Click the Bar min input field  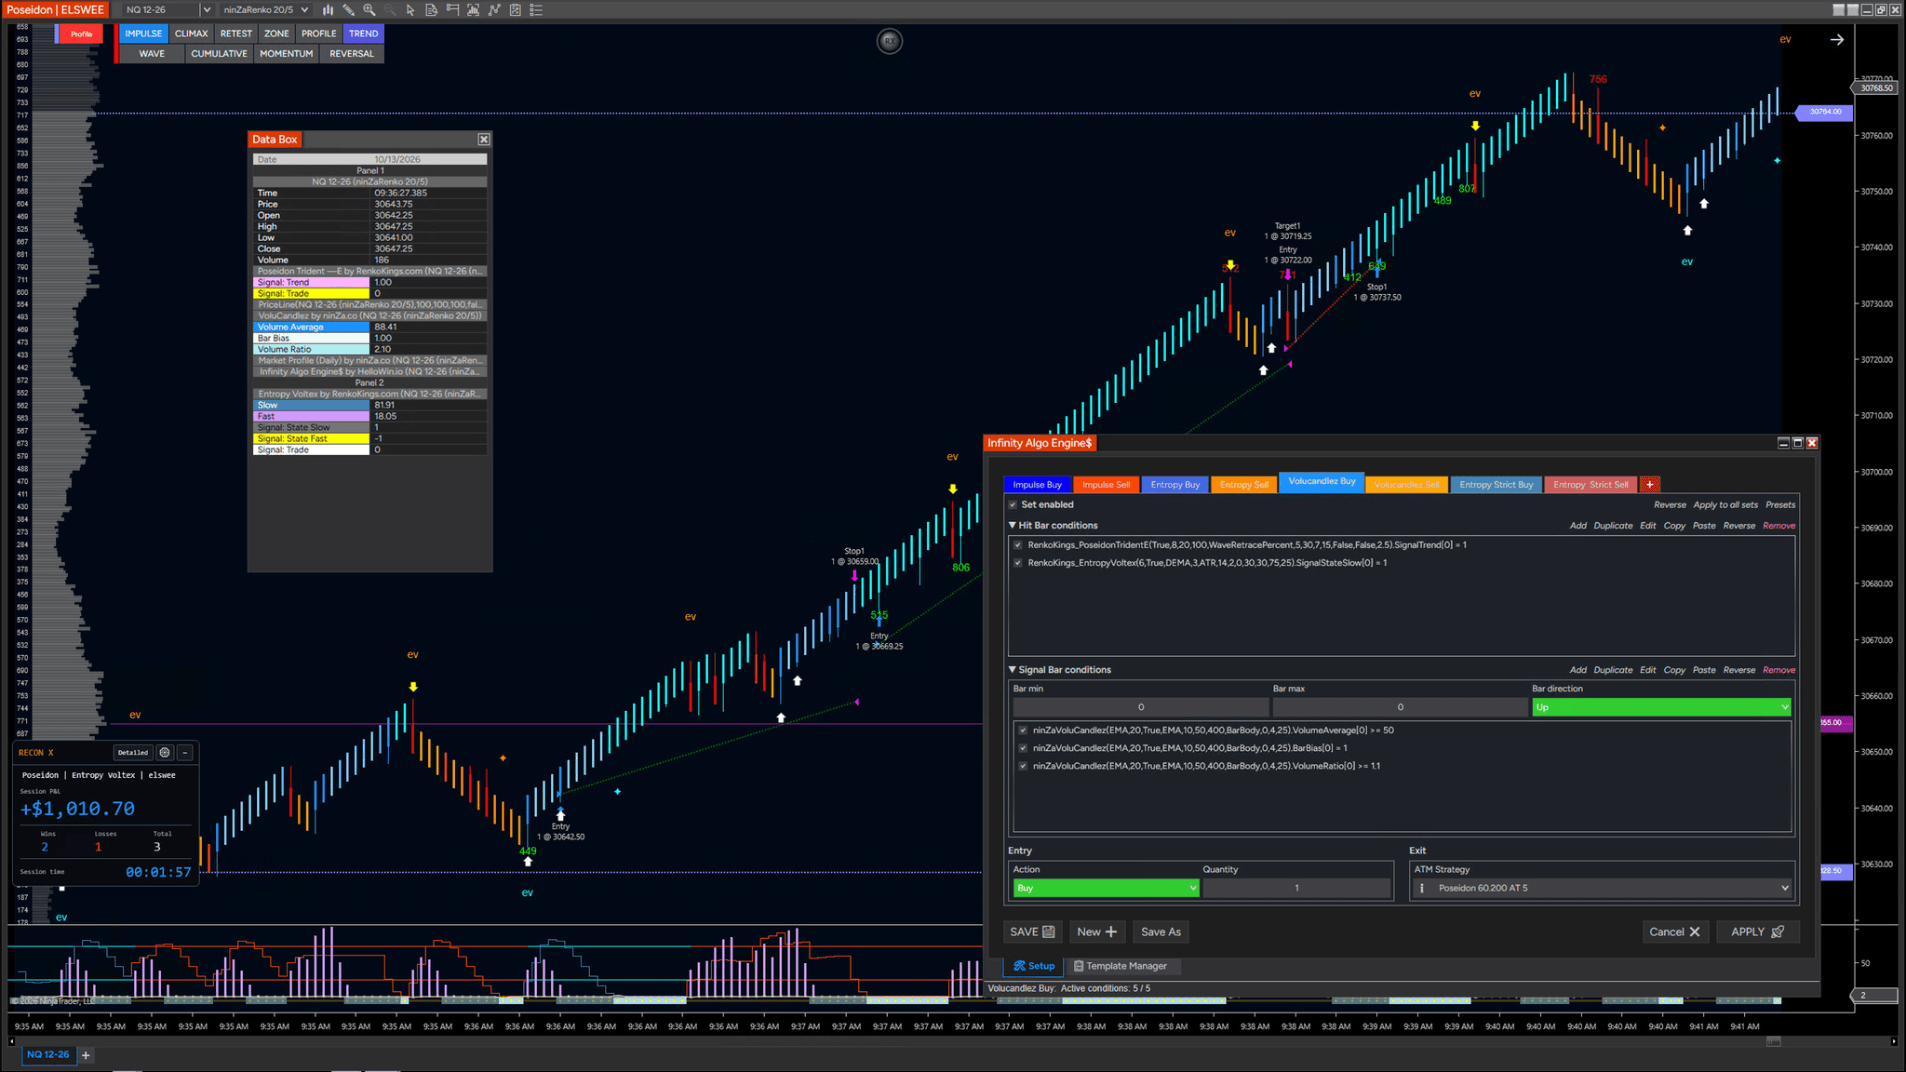pos(1140,708)
